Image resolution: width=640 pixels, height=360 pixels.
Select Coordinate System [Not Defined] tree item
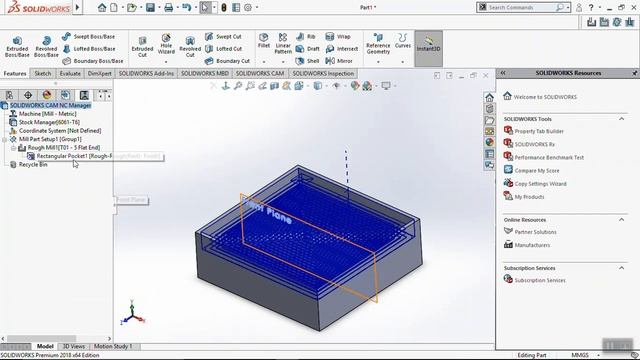pyautogui.click(x=60, y=131)
